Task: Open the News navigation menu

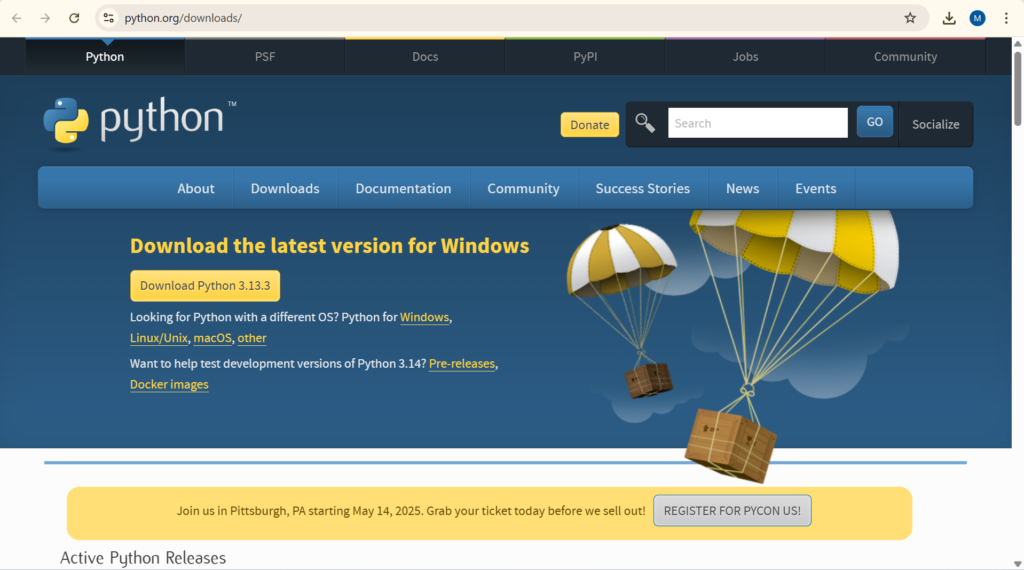Action: [x=743, y=188]
